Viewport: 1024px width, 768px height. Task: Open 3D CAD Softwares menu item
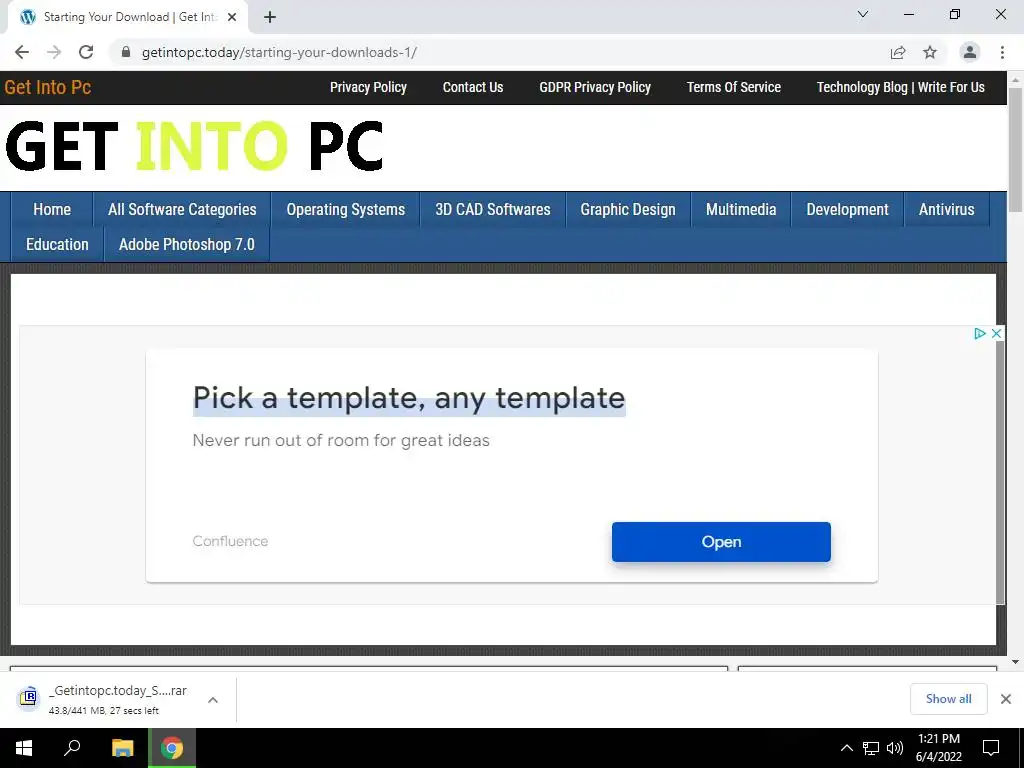click(x=492, y=210)
